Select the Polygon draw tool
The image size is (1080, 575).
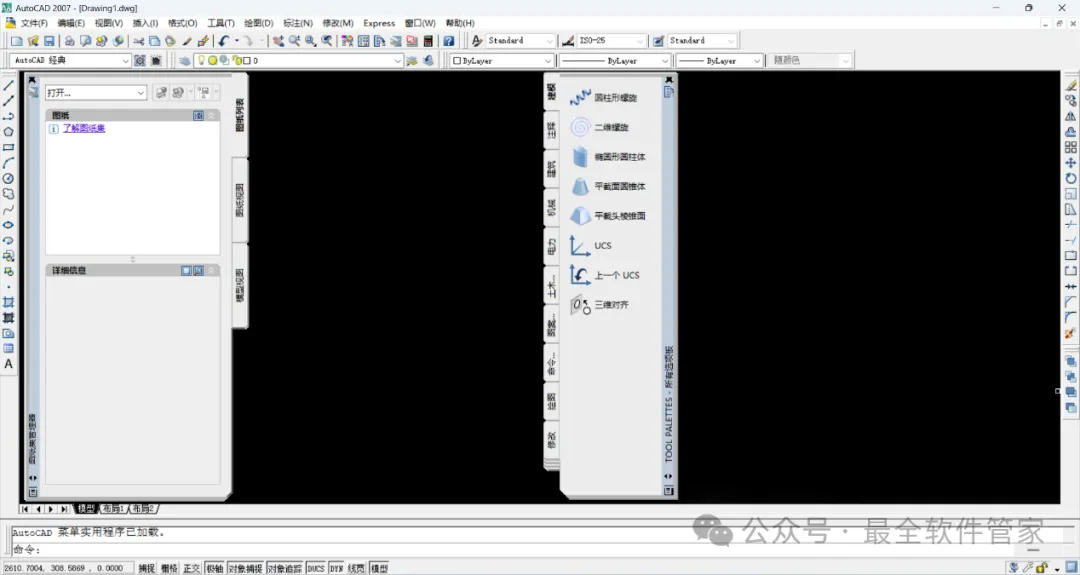tap(8, 132)
